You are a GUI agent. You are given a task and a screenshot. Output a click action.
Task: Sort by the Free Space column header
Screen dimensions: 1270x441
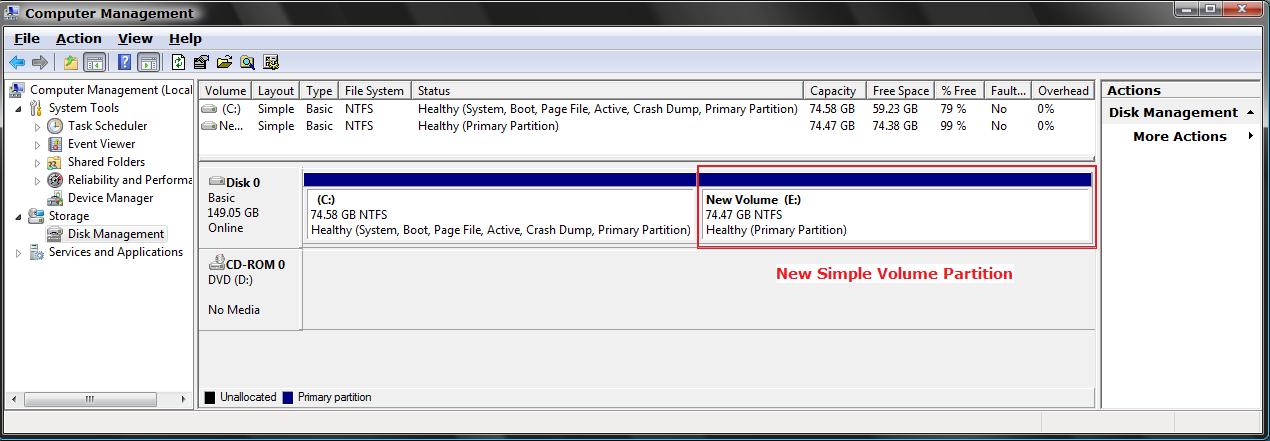click(900, 90)
